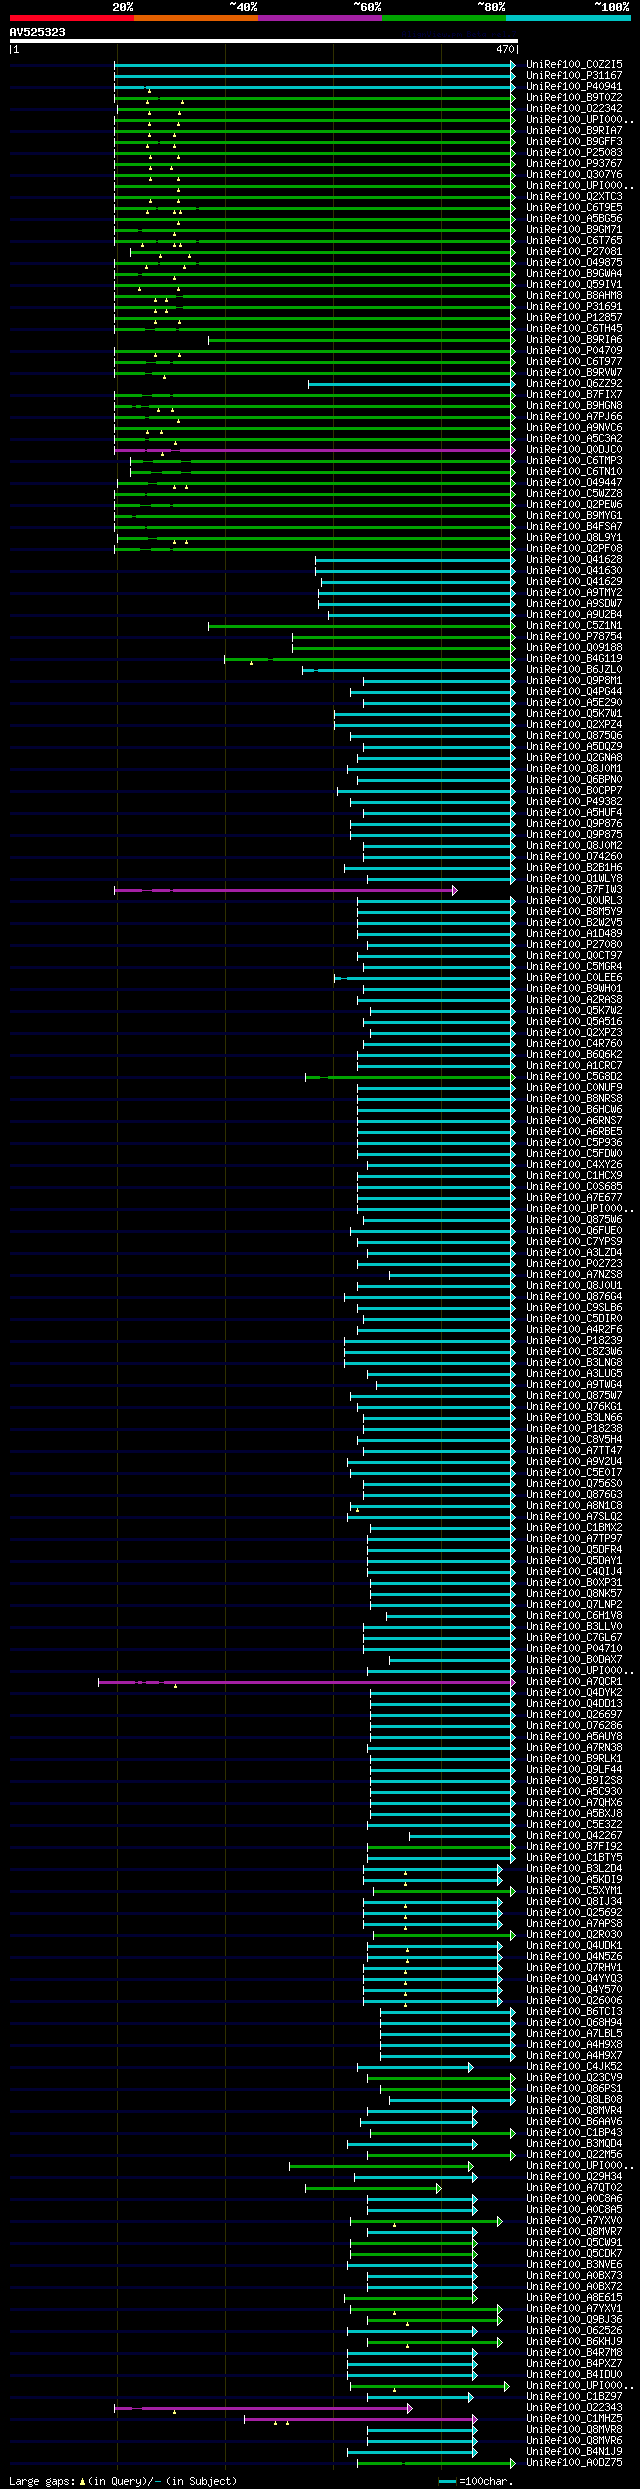
Task: Select hit label UniRef100_C1BMX2
Action: click(x=574, y=1528)
